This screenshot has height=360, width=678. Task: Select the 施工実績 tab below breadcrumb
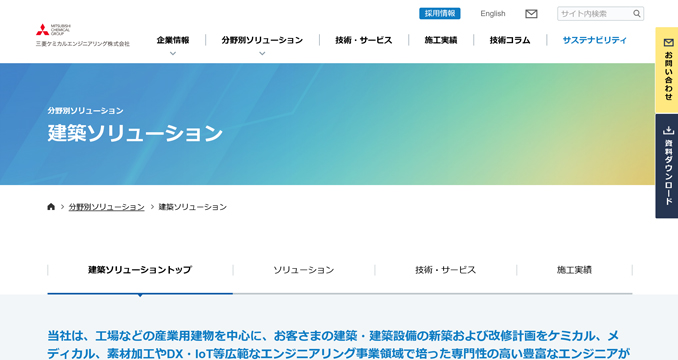click(574, 270)
